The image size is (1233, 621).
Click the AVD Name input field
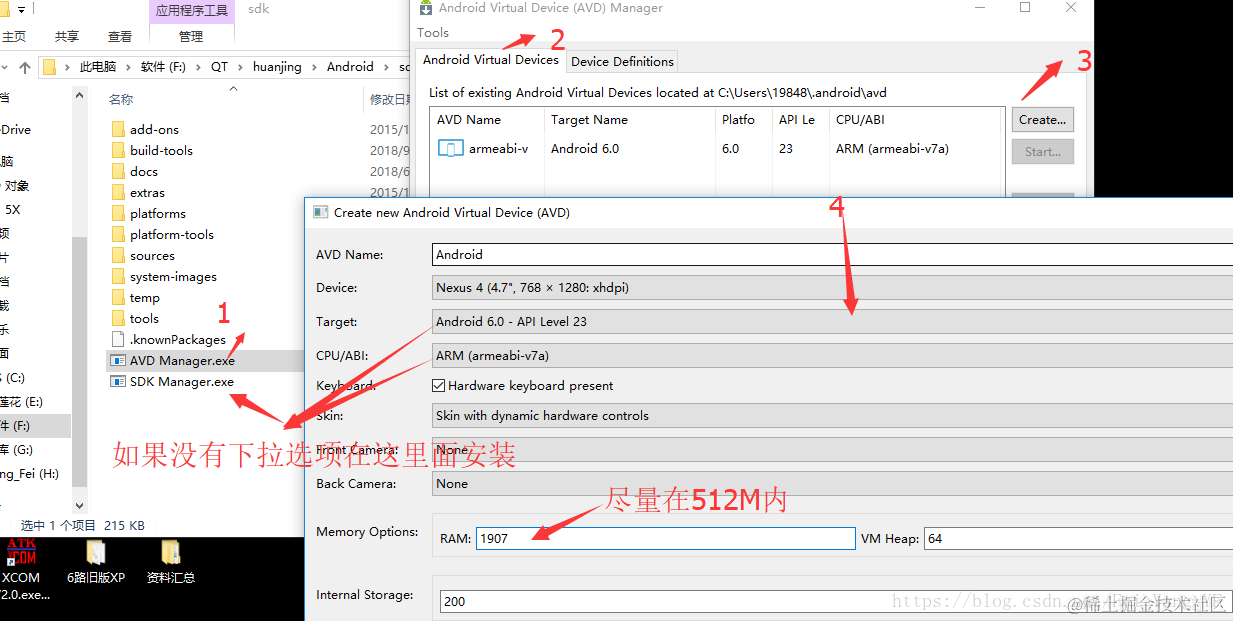pyautogui.click(x=832, y=254)
